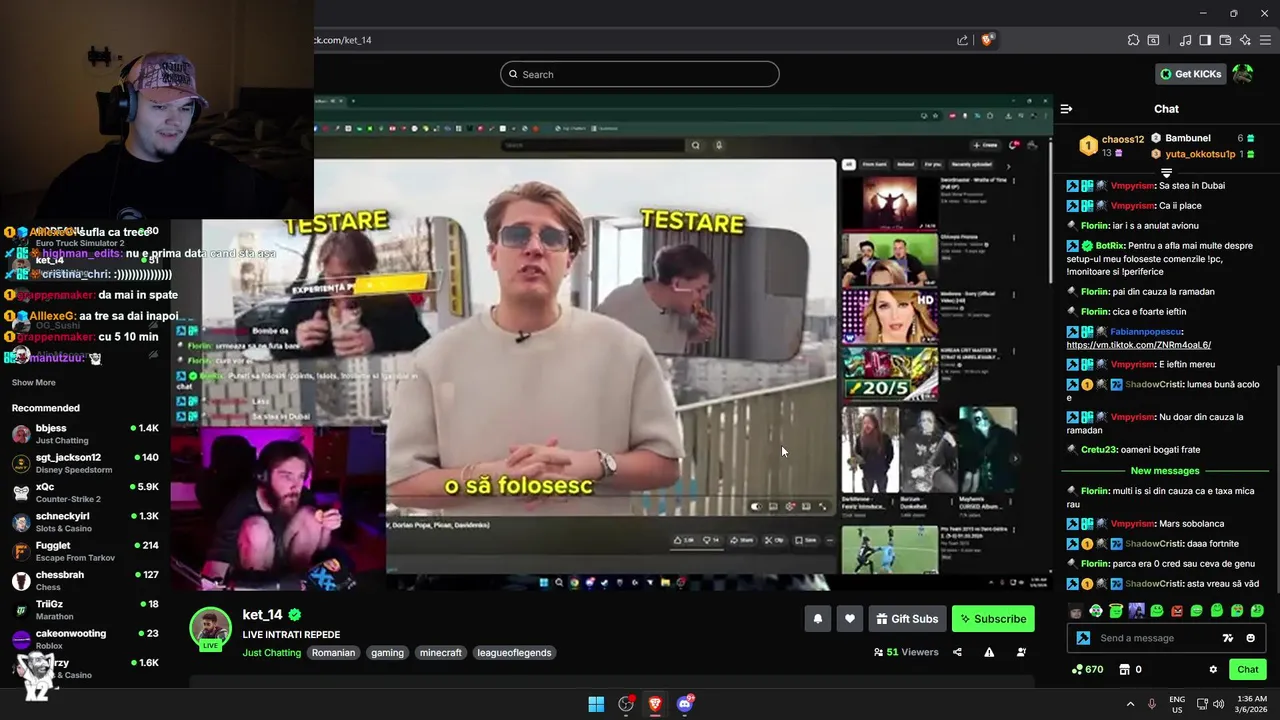Open chat settings gear icon

(1213, 669)
